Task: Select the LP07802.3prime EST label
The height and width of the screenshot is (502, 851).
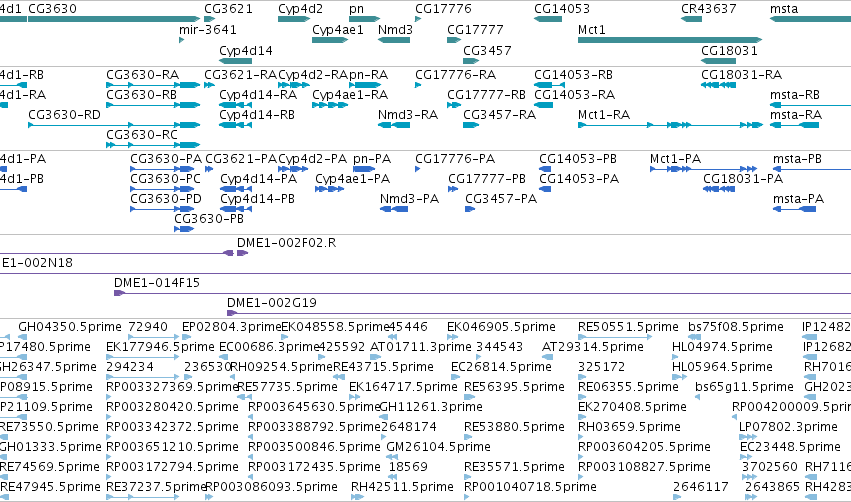Action: (x=789, y=427)
